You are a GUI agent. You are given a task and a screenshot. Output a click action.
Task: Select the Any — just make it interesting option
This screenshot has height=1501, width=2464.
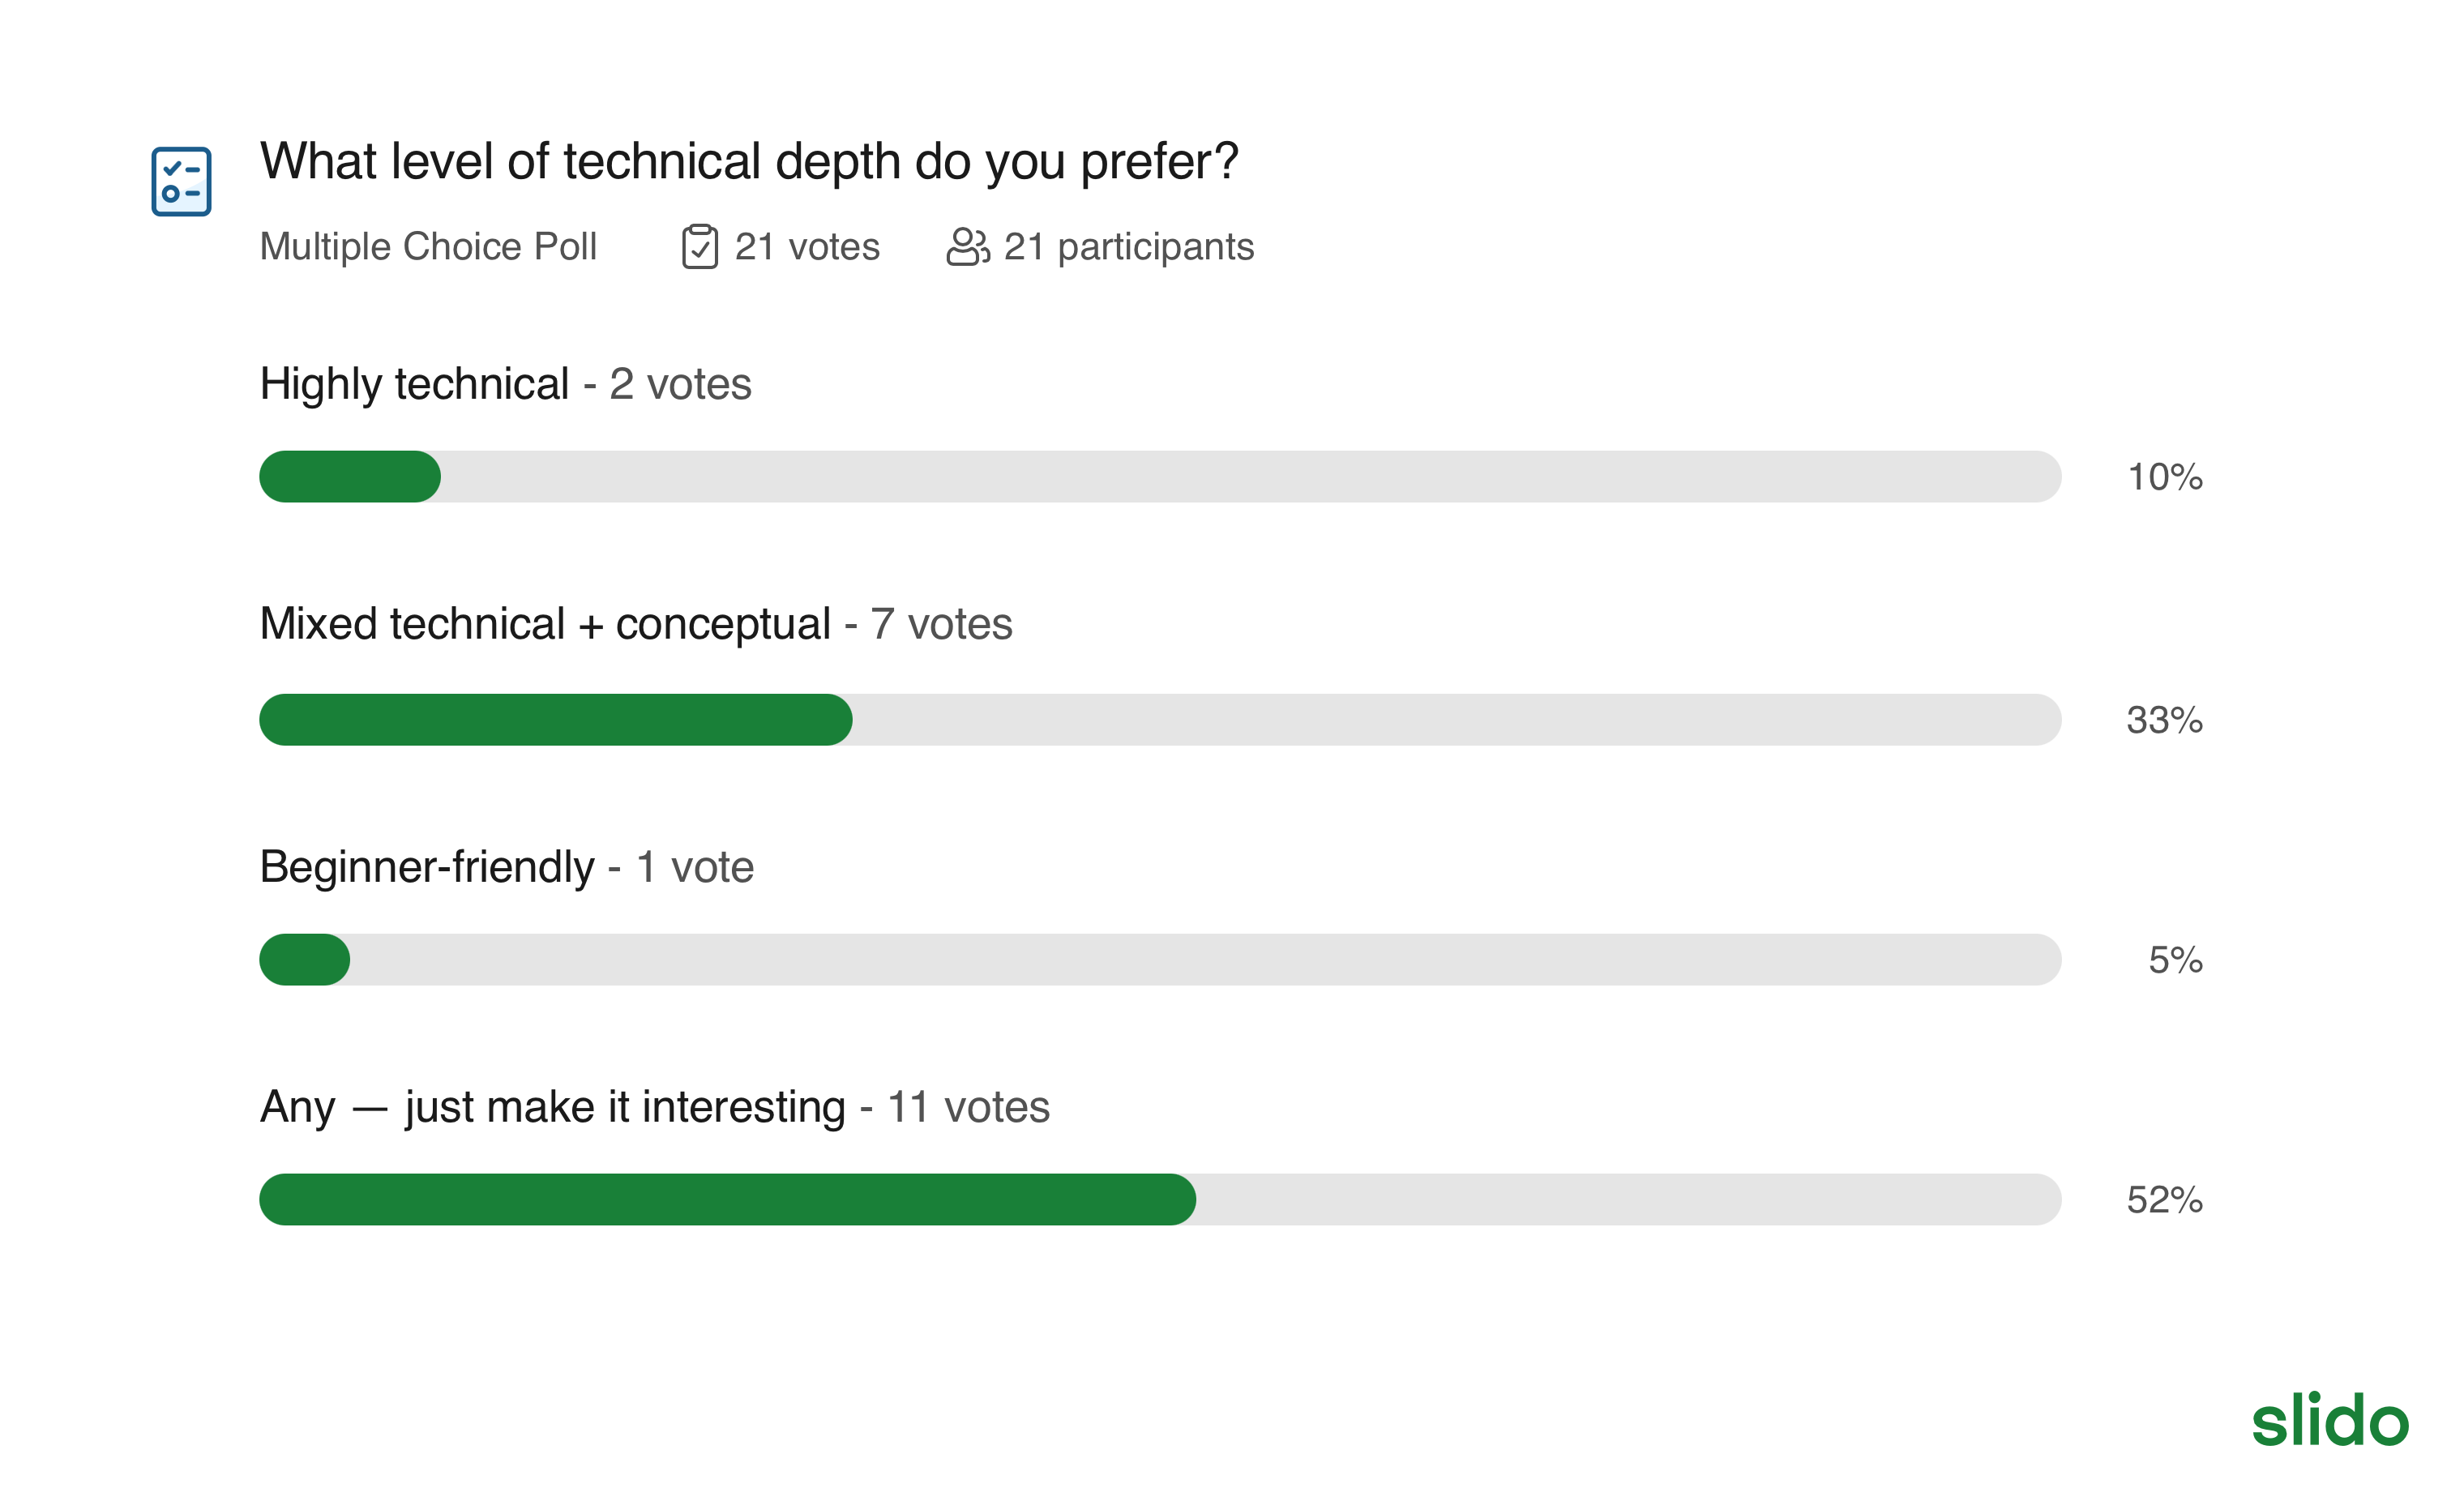pyautogui.click(x=552, y=1107)
